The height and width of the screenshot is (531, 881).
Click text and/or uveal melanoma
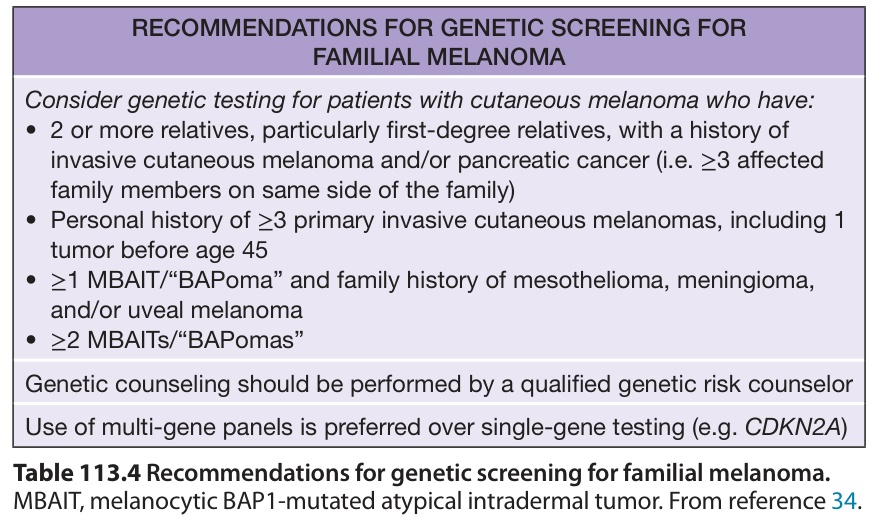(176, 310)
